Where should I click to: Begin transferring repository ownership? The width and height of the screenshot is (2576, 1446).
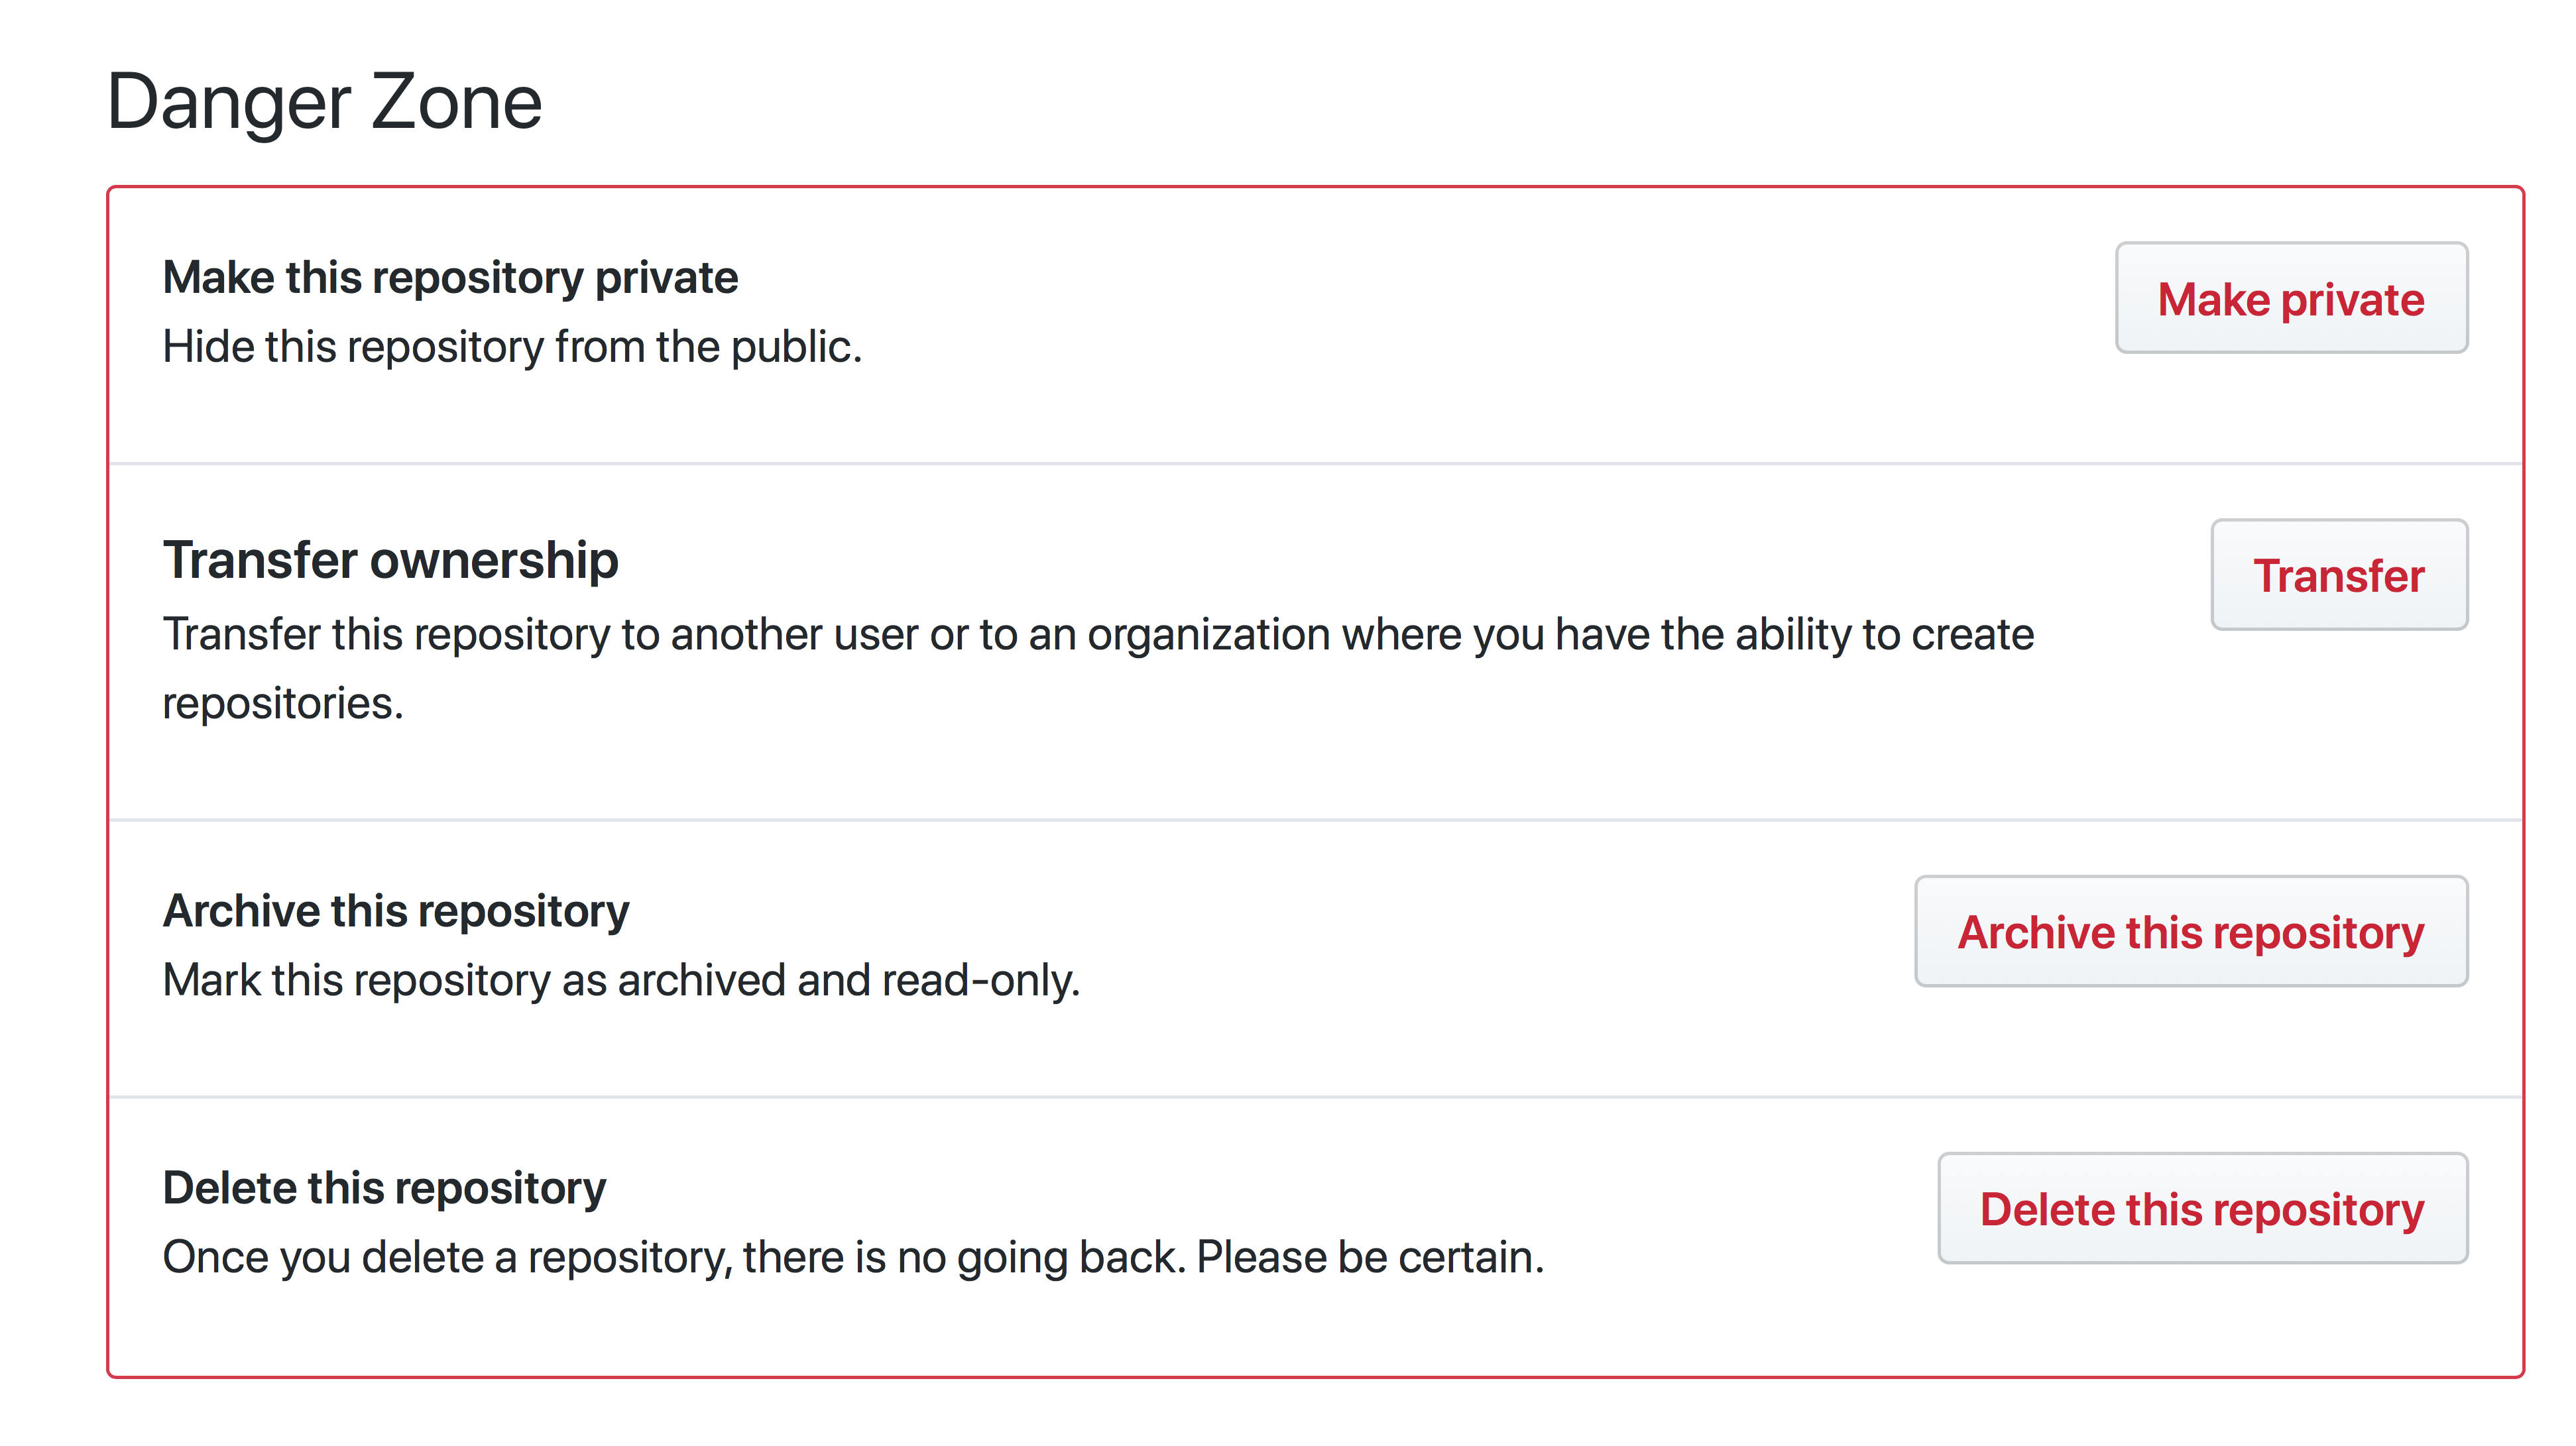click(2339, 575)
